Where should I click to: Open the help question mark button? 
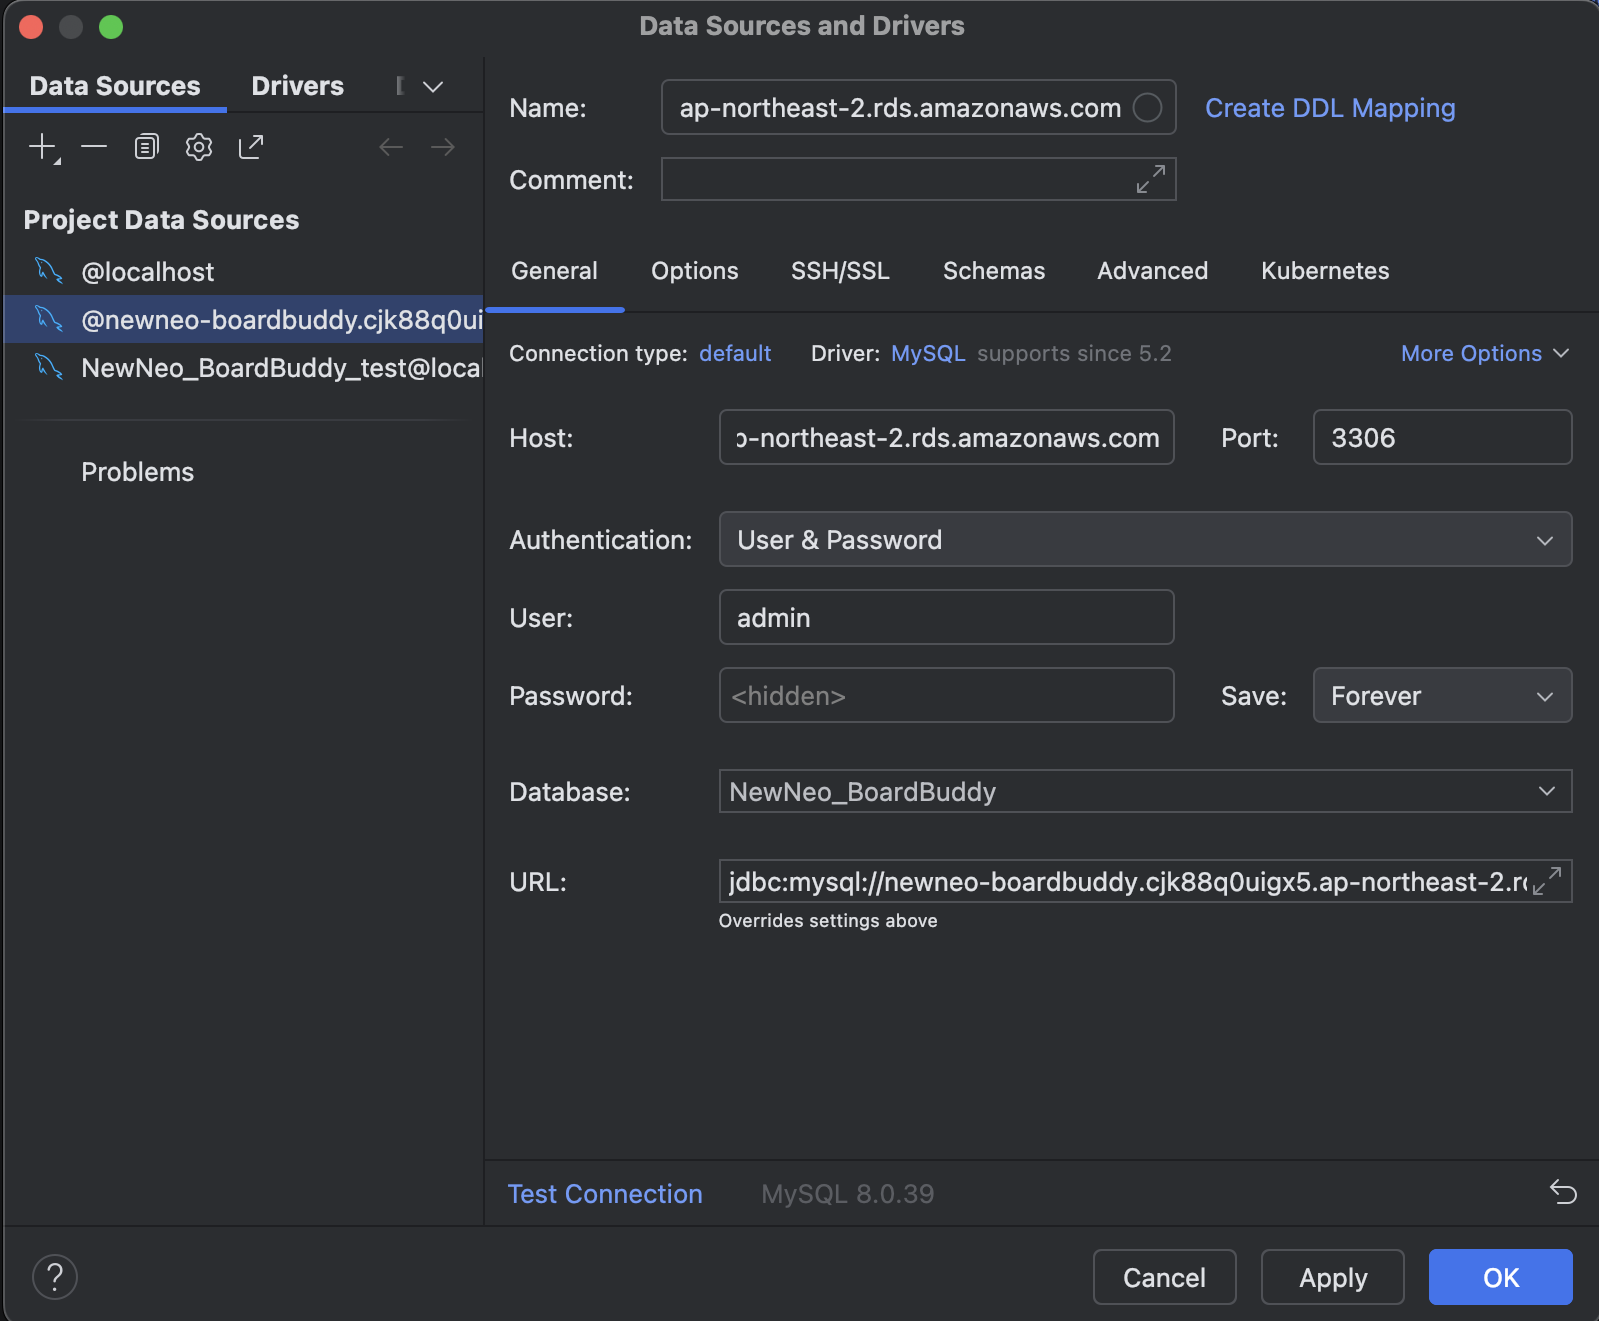click(x=55, y=1277)
